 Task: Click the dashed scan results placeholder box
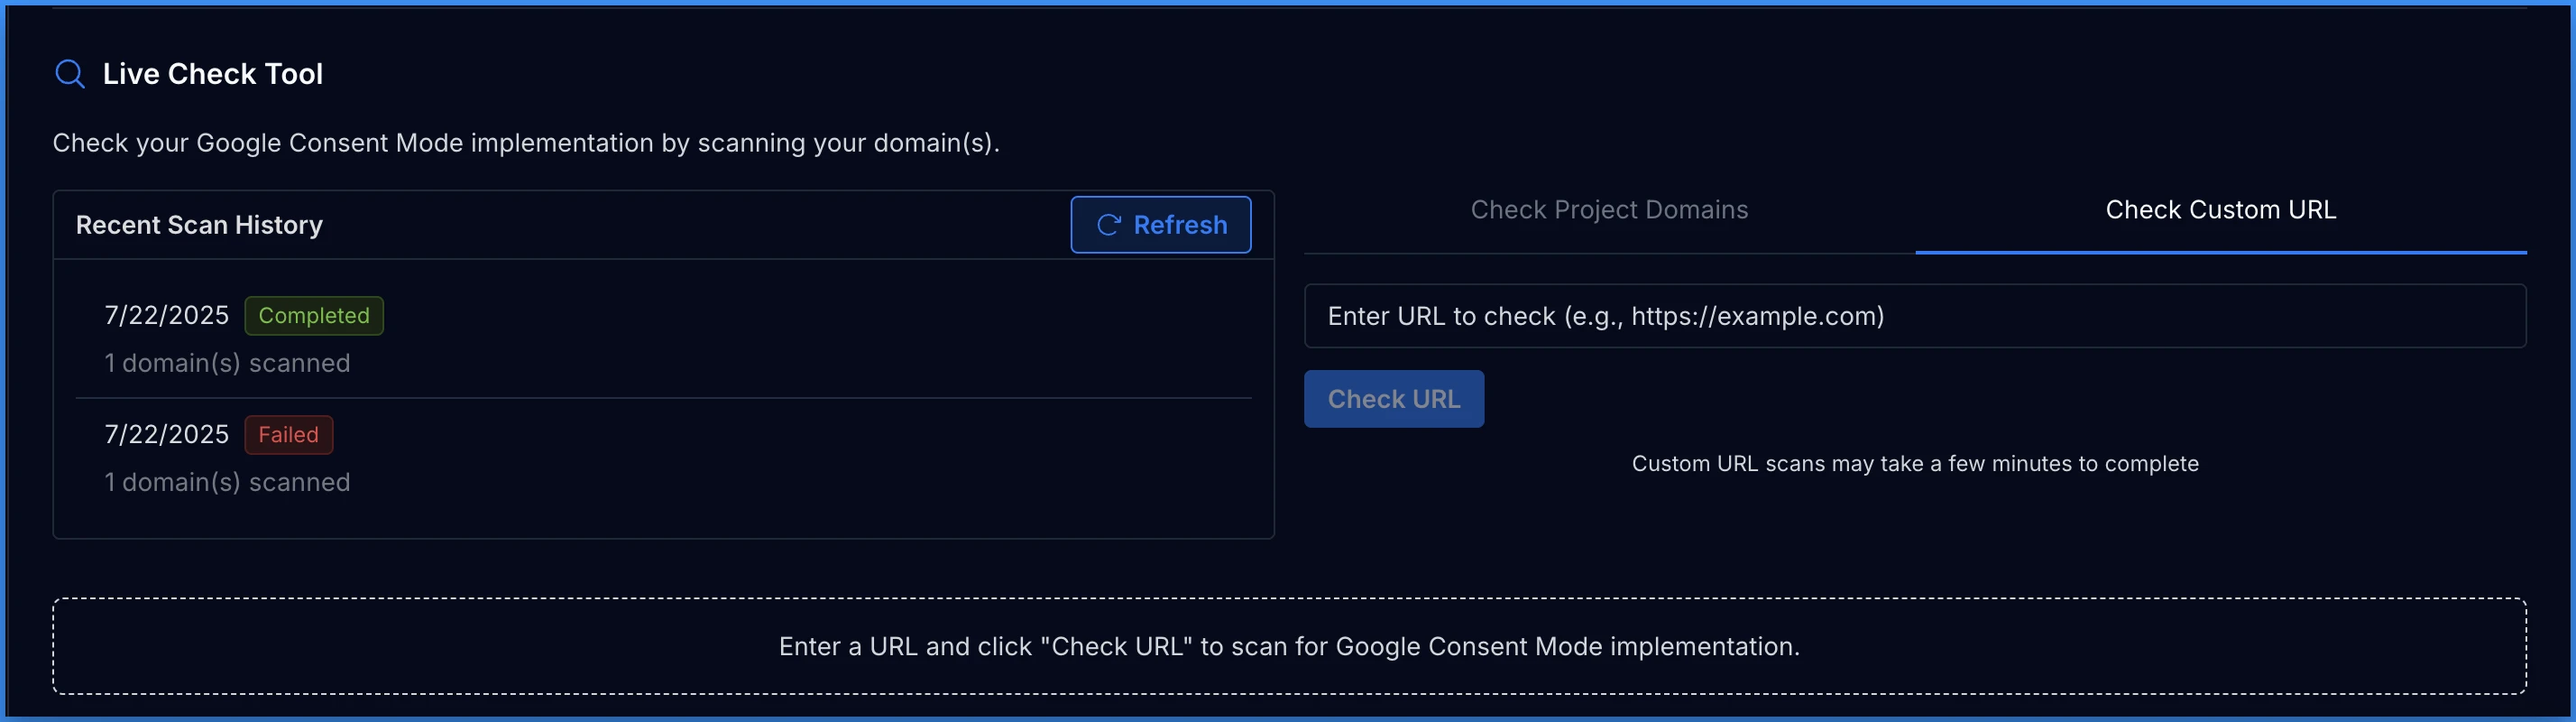click(1289, 646)
